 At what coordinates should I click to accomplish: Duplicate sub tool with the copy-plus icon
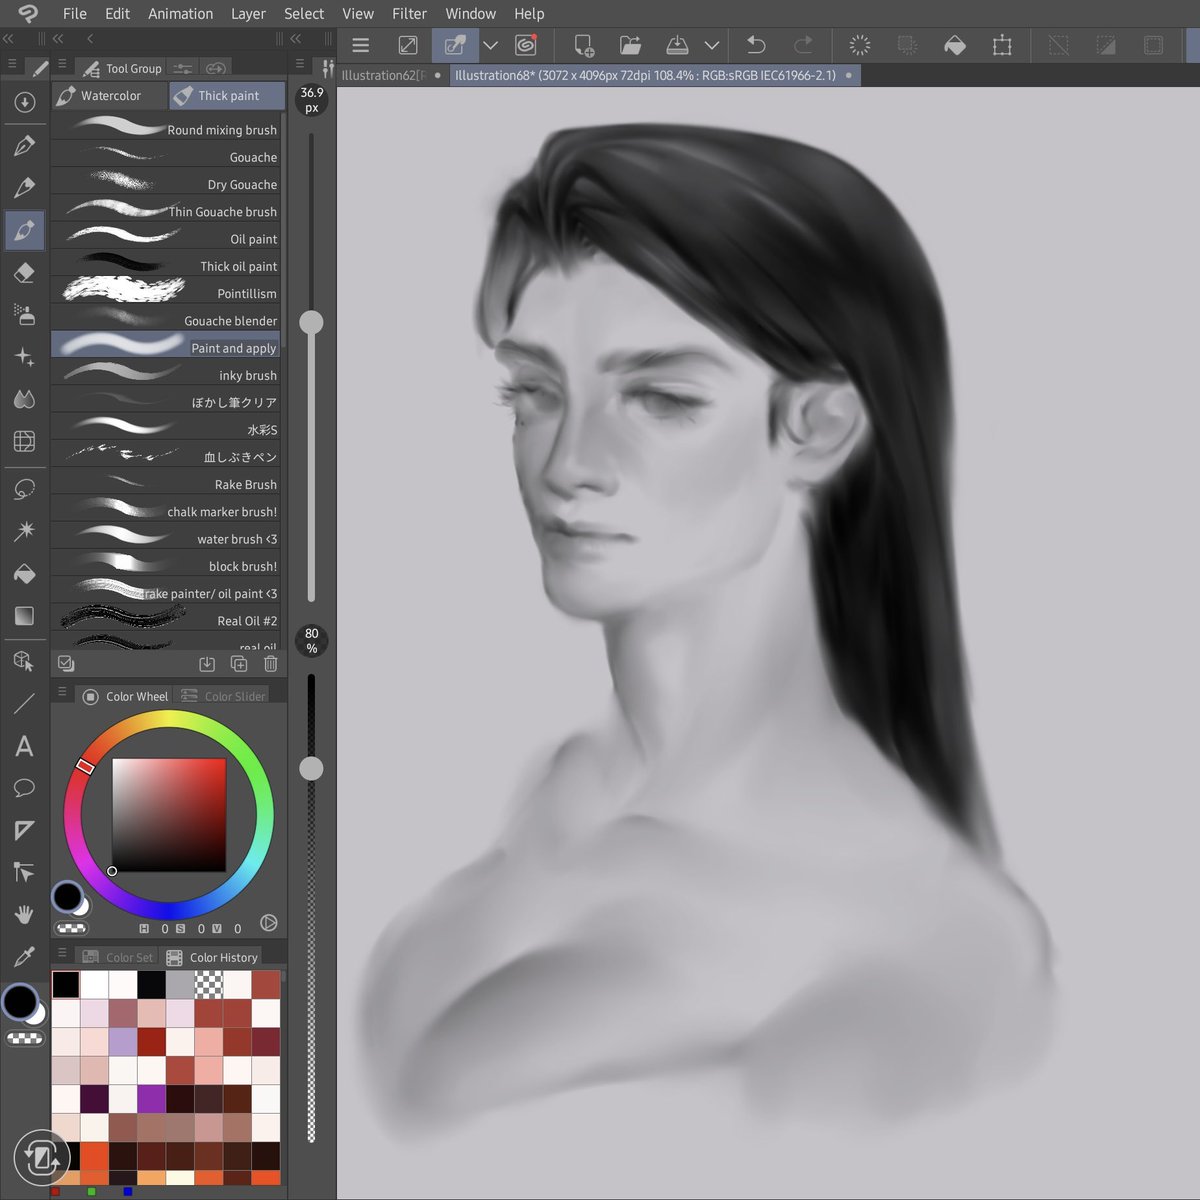click(239, 664)
